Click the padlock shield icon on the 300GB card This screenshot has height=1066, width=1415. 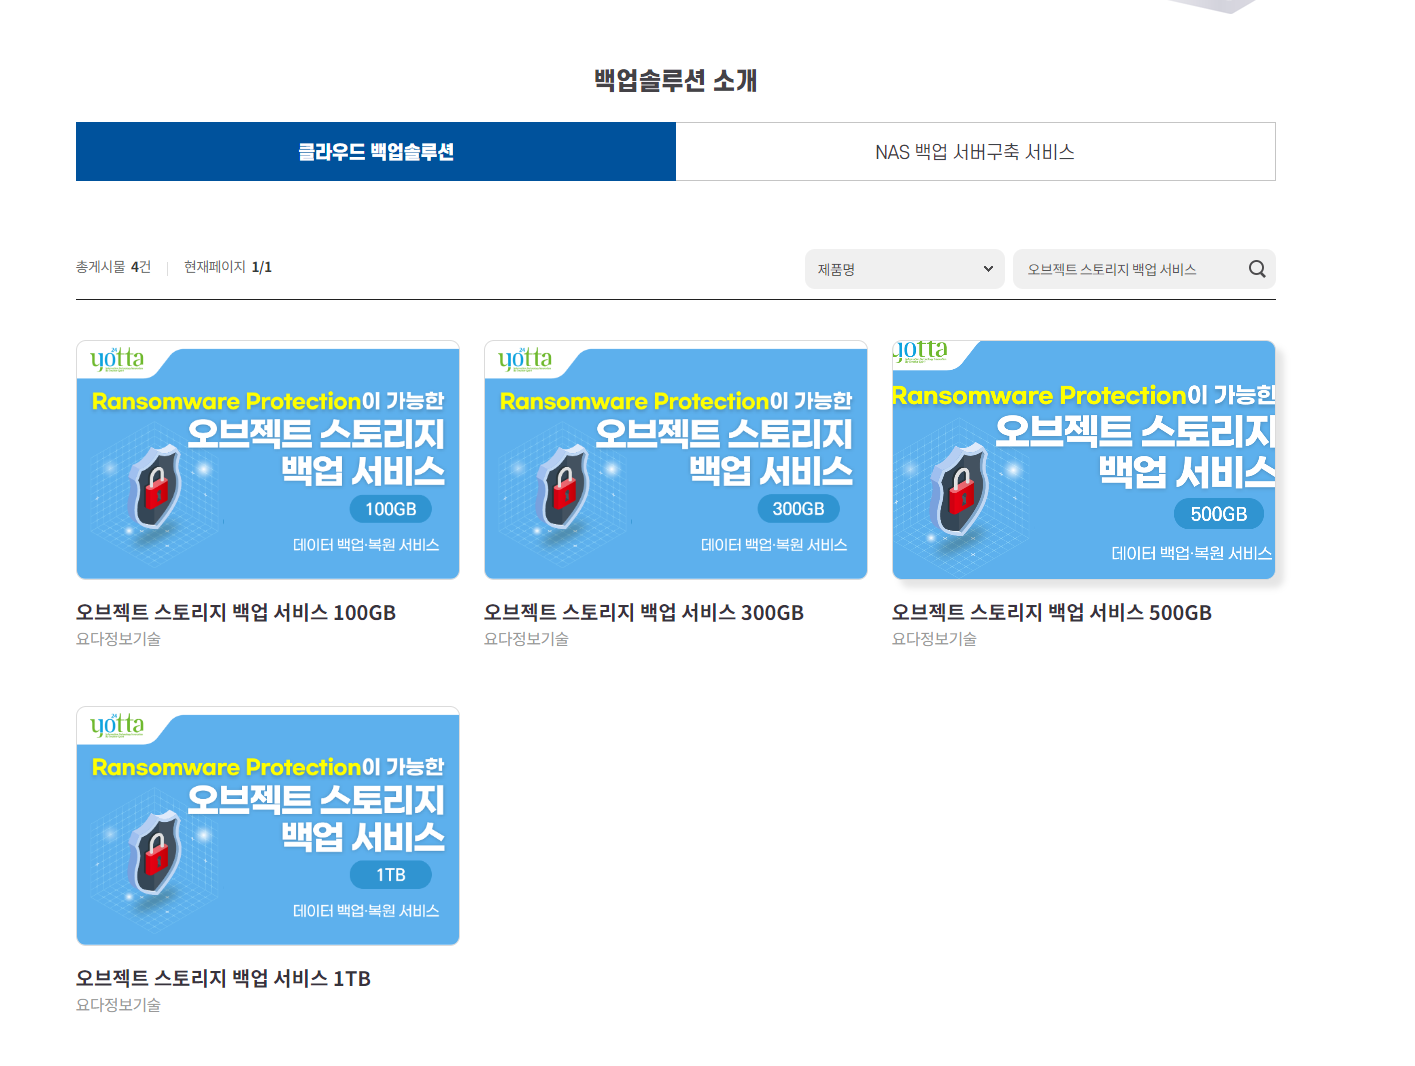click(x=563, y=487)
